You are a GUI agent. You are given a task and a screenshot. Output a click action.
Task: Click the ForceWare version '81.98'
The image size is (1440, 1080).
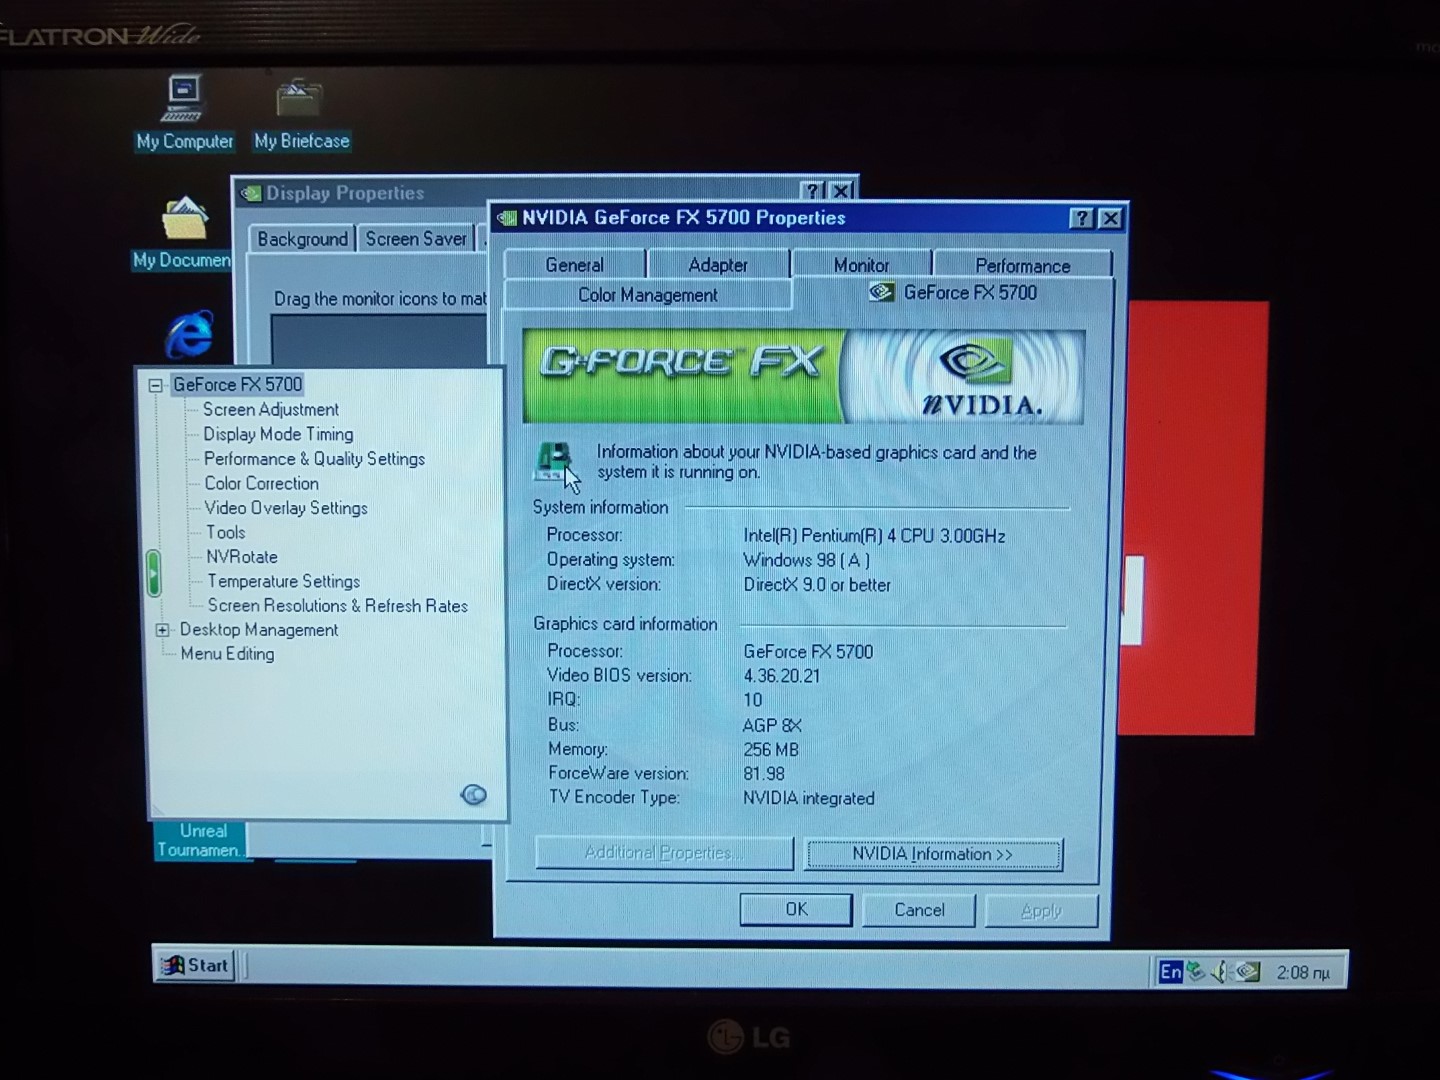pyautogui.click(x=763, y=774)
